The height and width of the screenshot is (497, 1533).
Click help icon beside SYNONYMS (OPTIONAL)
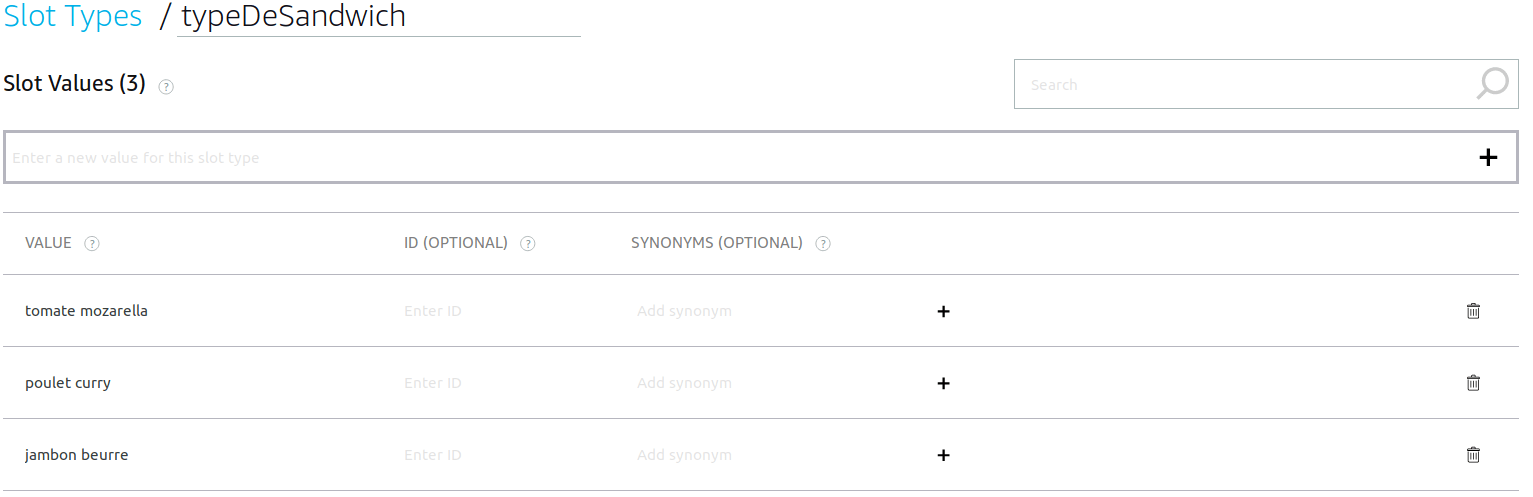[x=823, y=243]
